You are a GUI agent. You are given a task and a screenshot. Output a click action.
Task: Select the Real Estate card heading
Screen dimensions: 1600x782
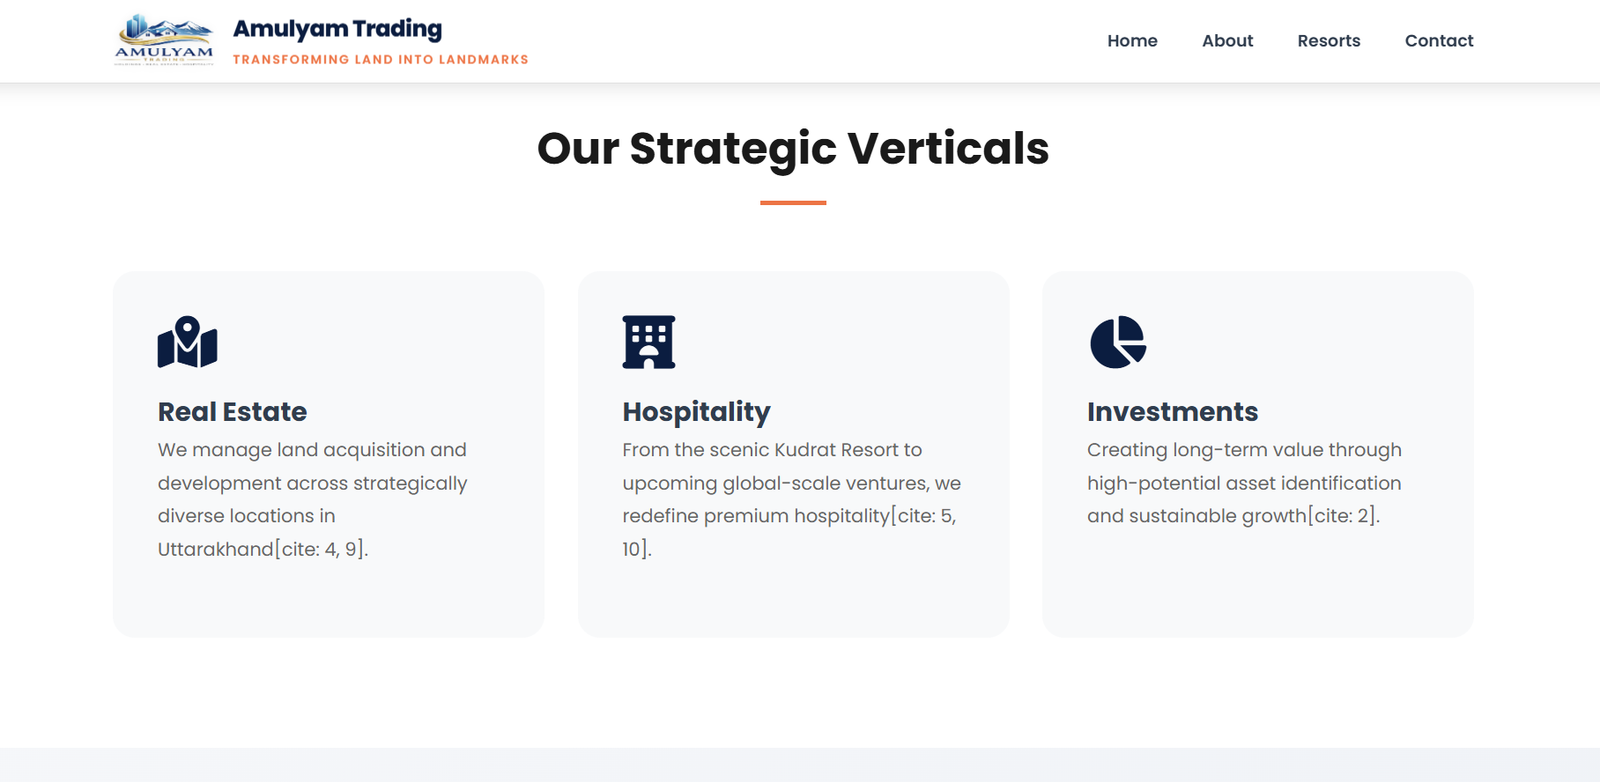232,412
